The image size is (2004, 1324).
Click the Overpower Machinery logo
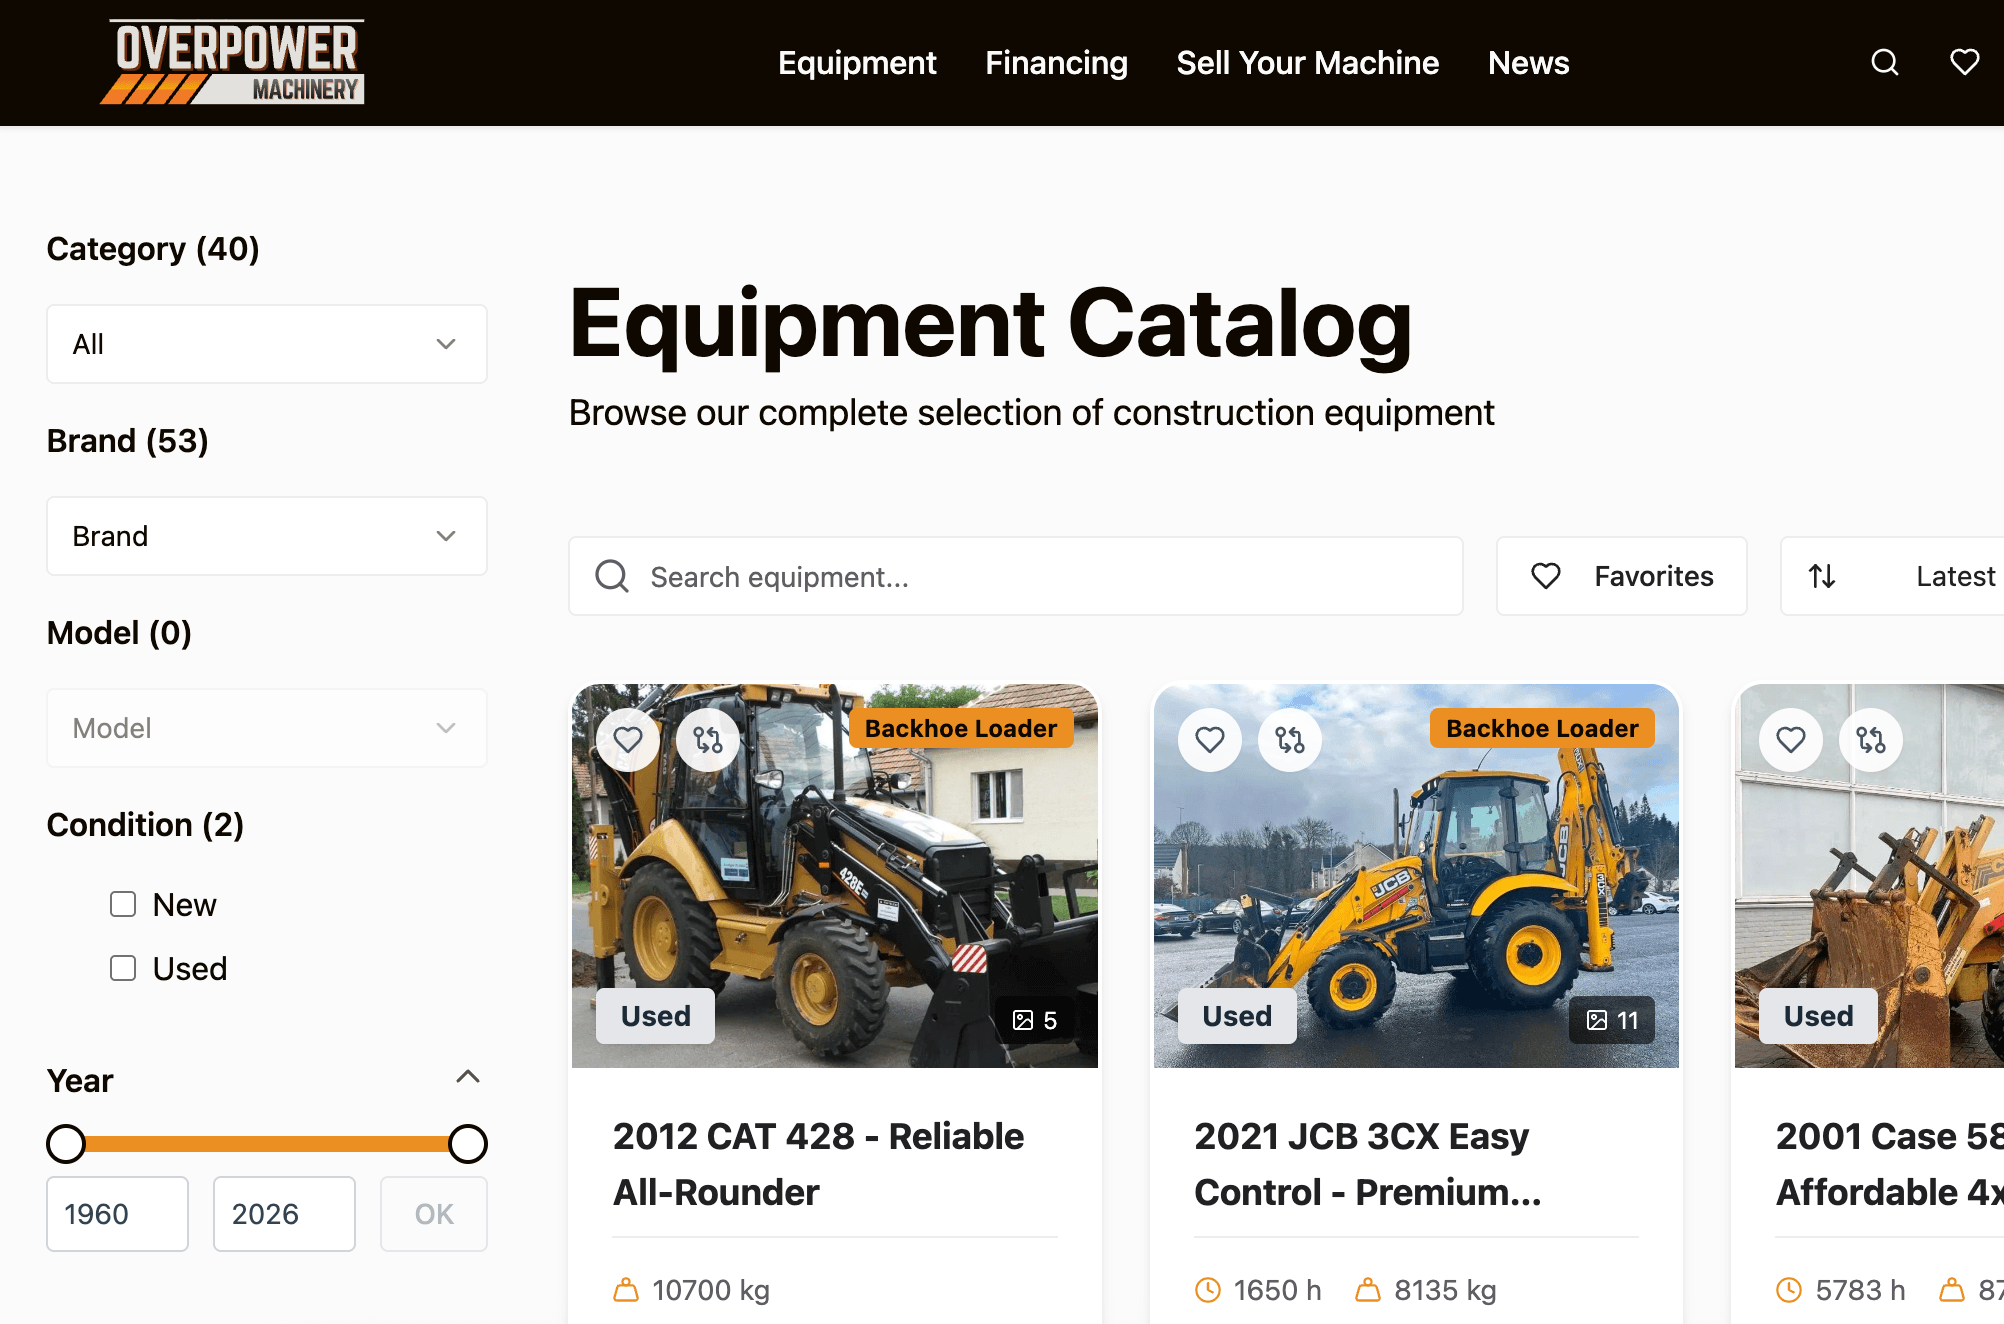(x=232, y=62)
